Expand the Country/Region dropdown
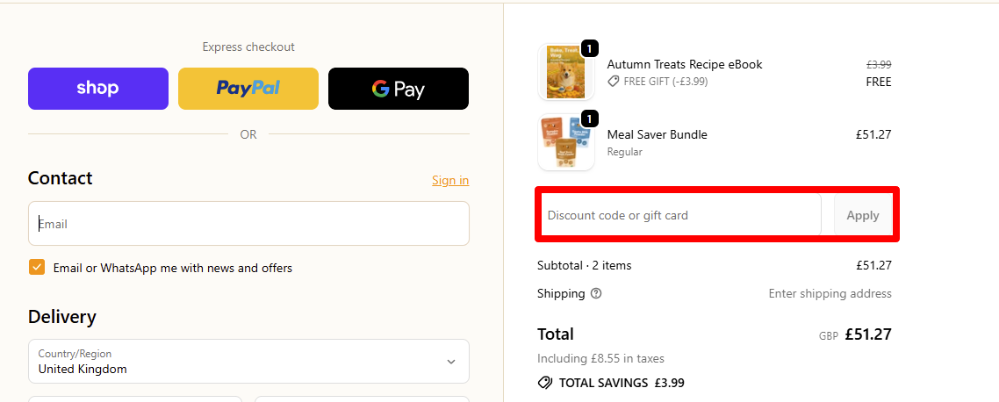The height and width of the screenshot is (402, 999). (x=248, y=361)
